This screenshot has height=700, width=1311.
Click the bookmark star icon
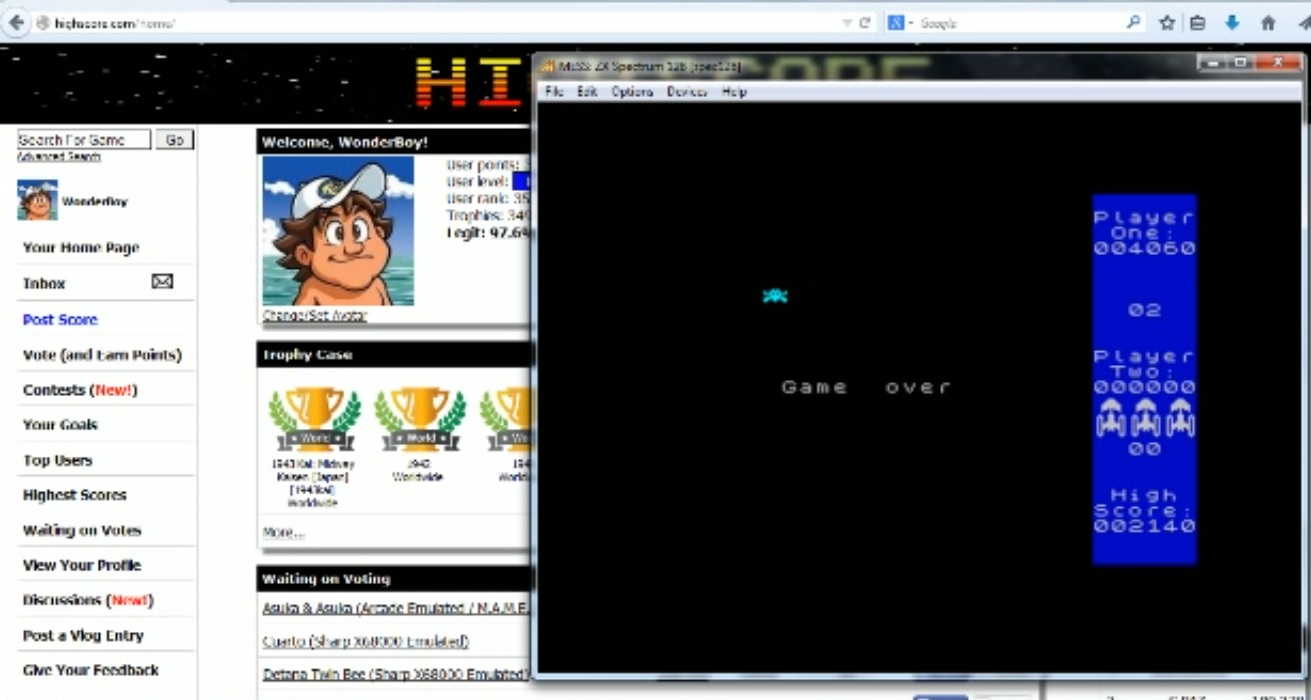coord(1166,22)
